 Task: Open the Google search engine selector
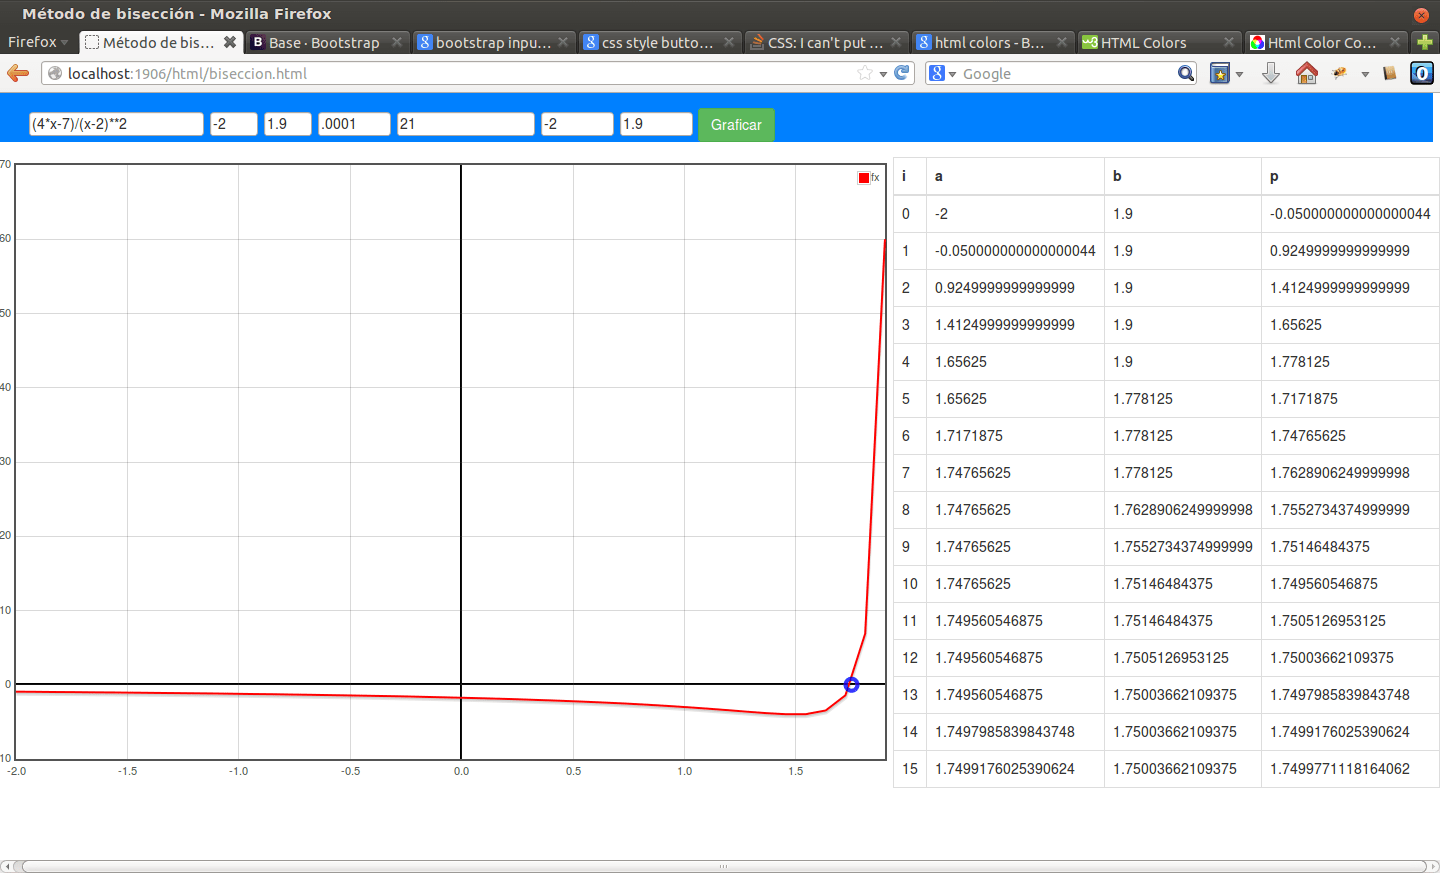[942, 73]
